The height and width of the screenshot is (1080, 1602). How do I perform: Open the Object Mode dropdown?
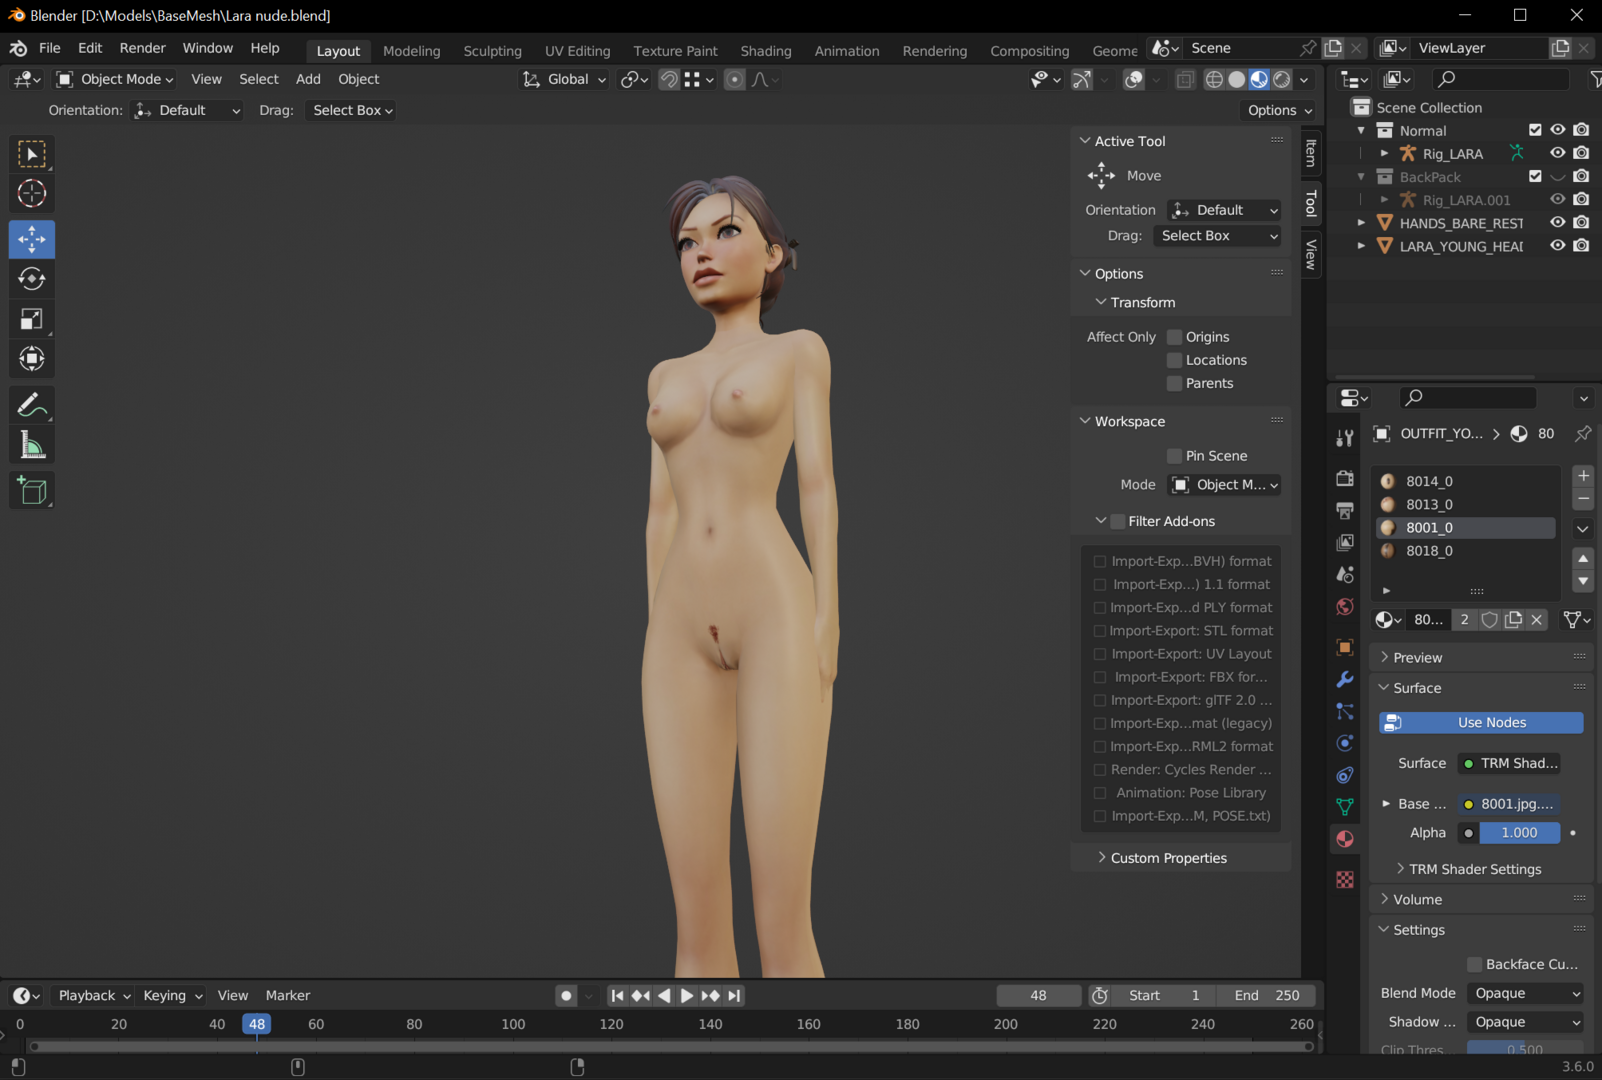point(115,79)
